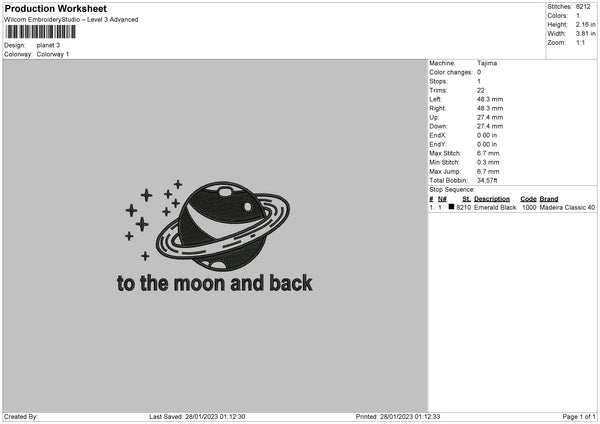Image resolution: width=600 pixels, height=424 pixels.
Task: Click the Max Stitch value 6.7 mm
Action: click(488, 153)
